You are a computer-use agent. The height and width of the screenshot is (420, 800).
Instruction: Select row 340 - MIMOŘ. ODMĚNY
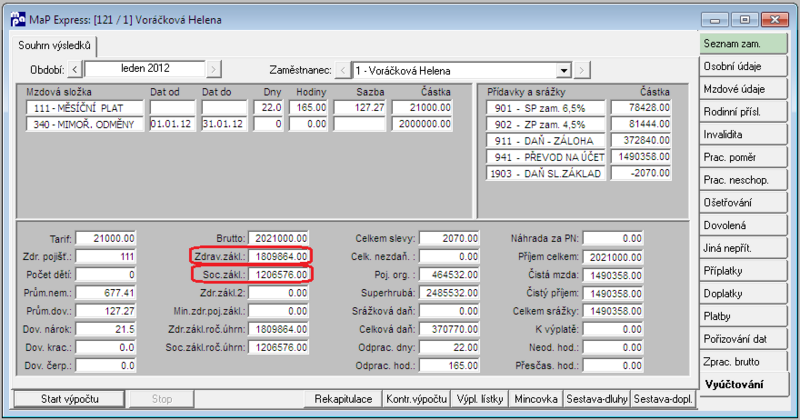pyautogui.click(x=85, y=124)
